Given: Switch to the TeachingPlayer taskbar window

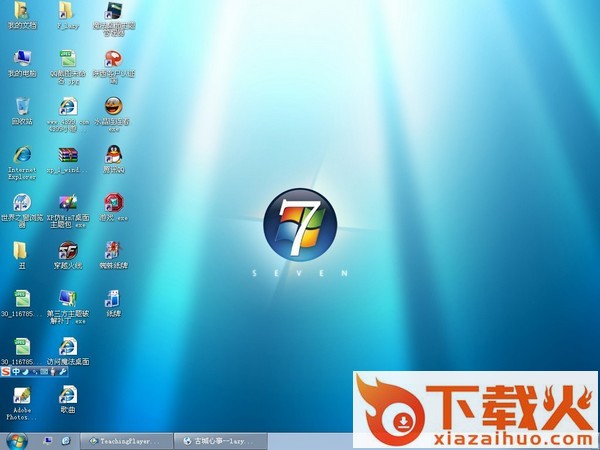Looking at the screenshot, I should pyautogui.click(x=127, y=441).
